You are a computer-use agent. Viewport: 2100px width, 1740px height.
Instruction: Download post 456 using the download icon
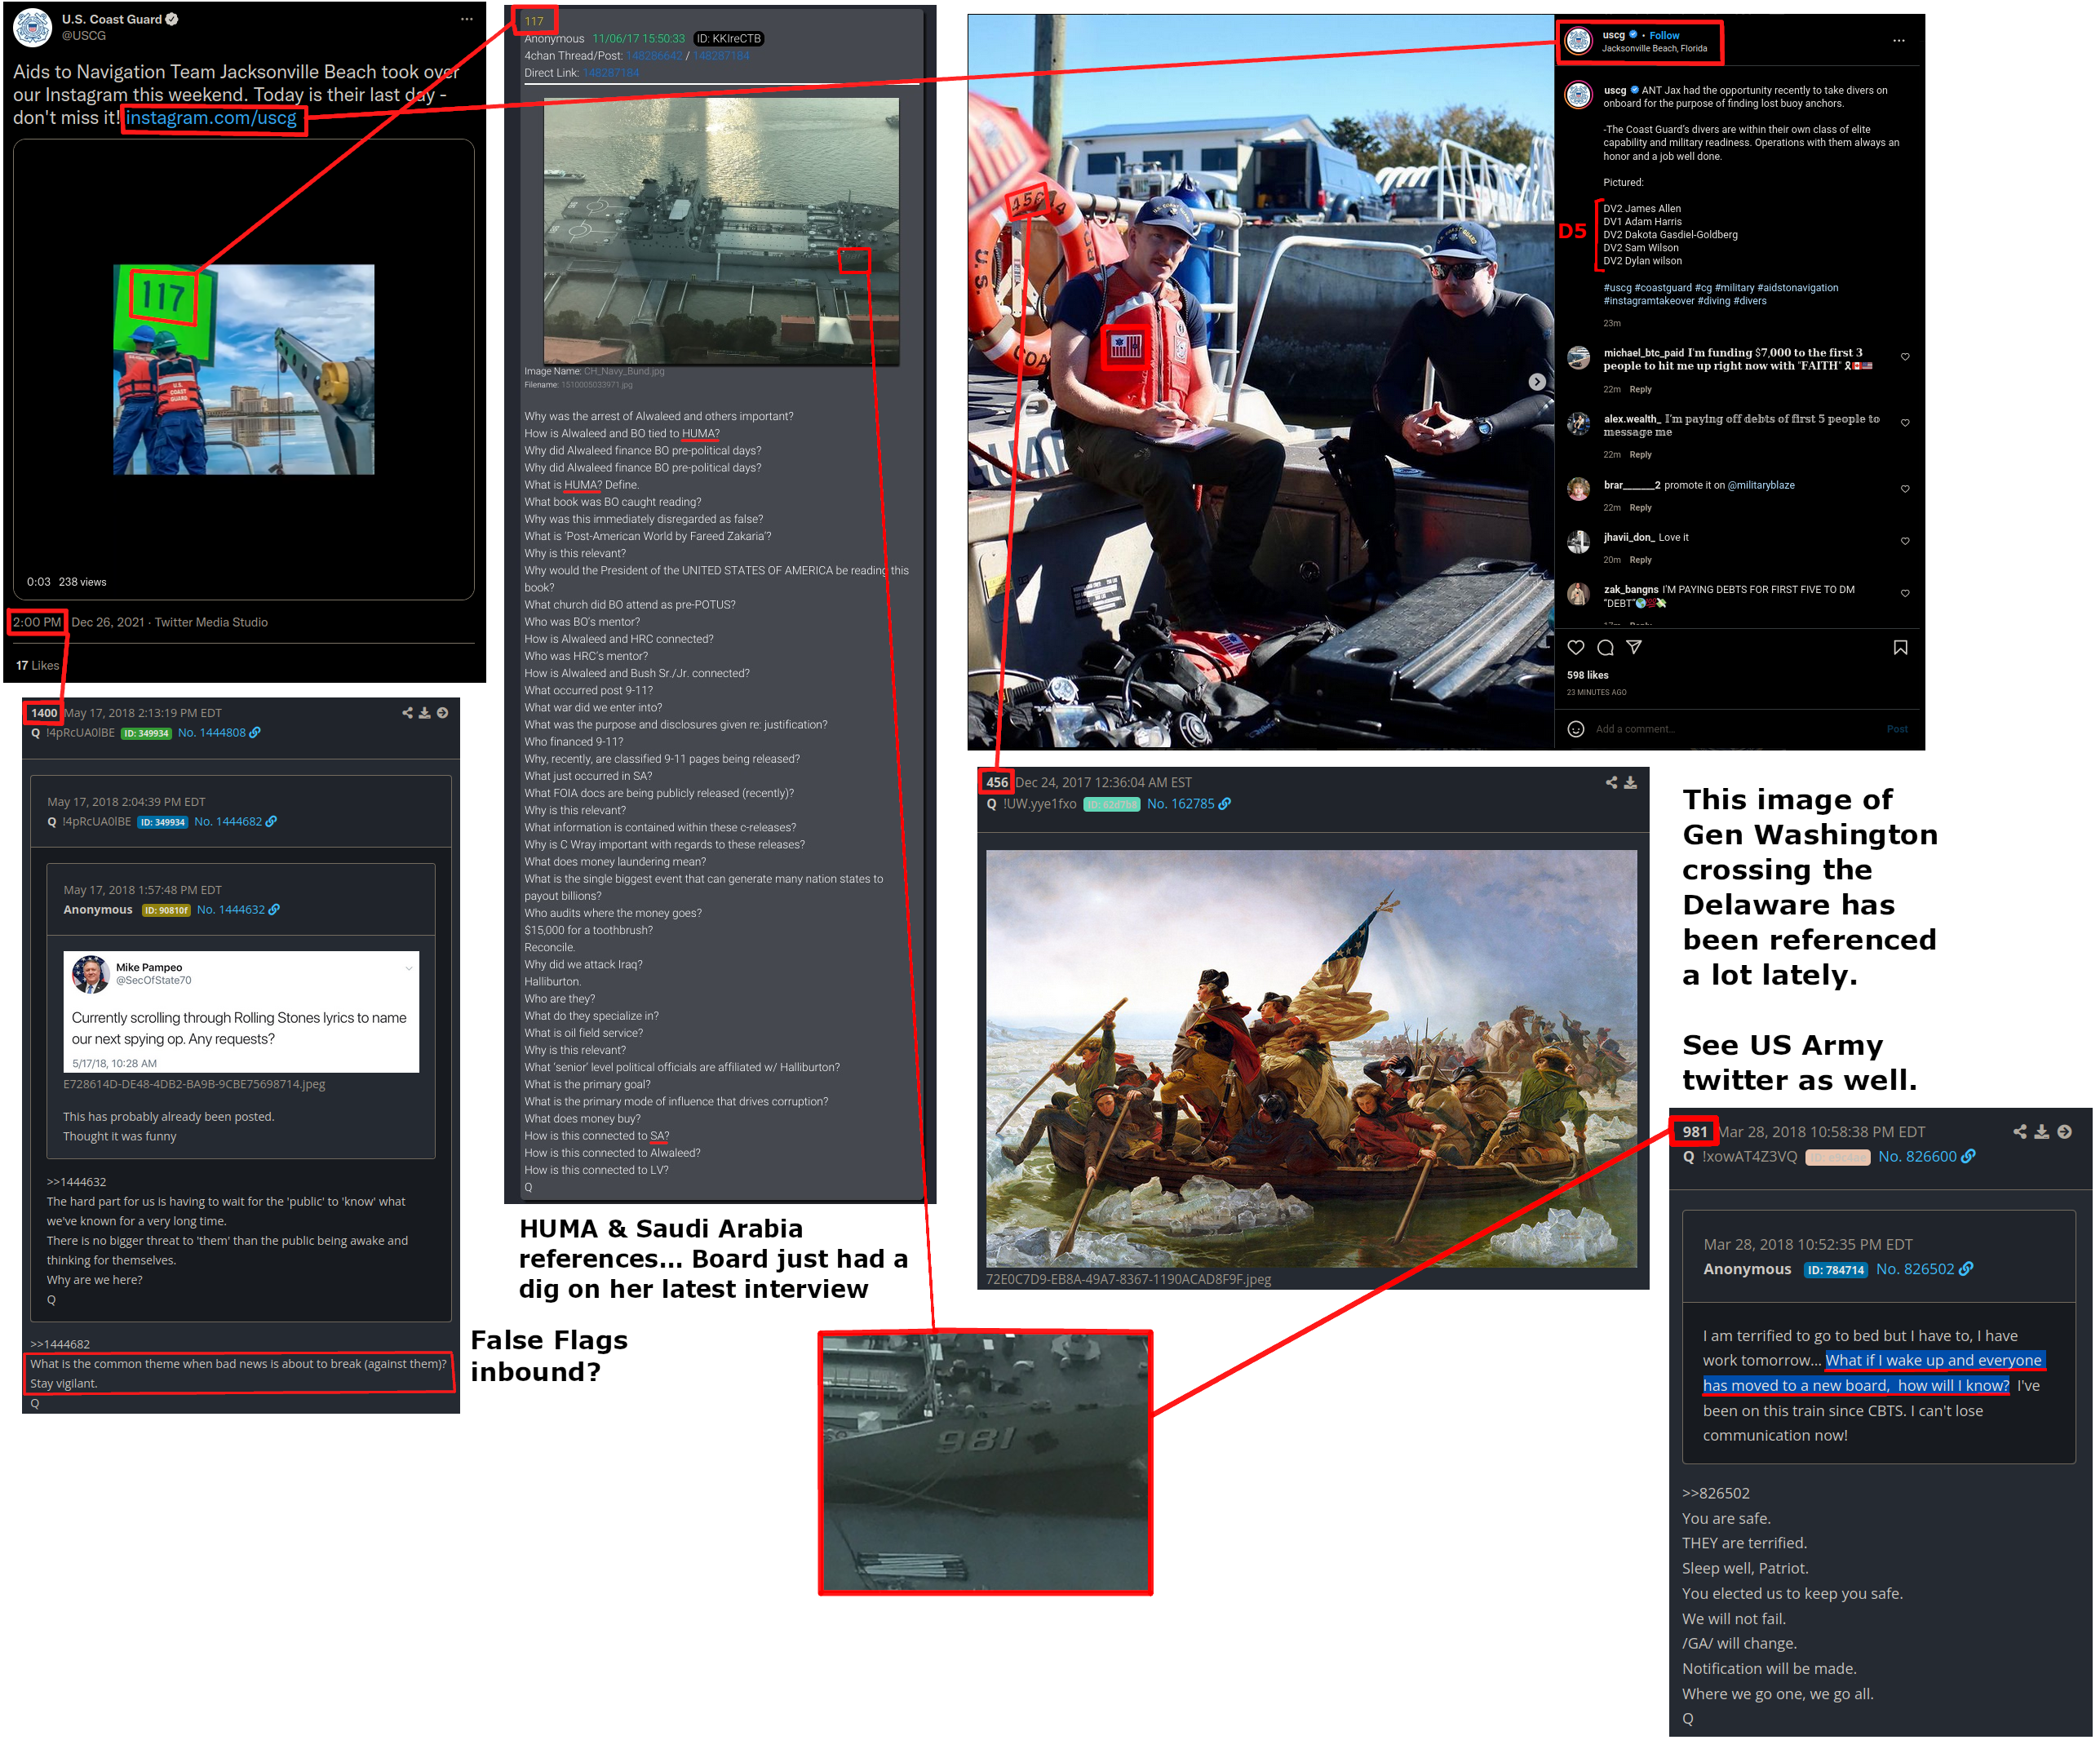coord(1630,783)
